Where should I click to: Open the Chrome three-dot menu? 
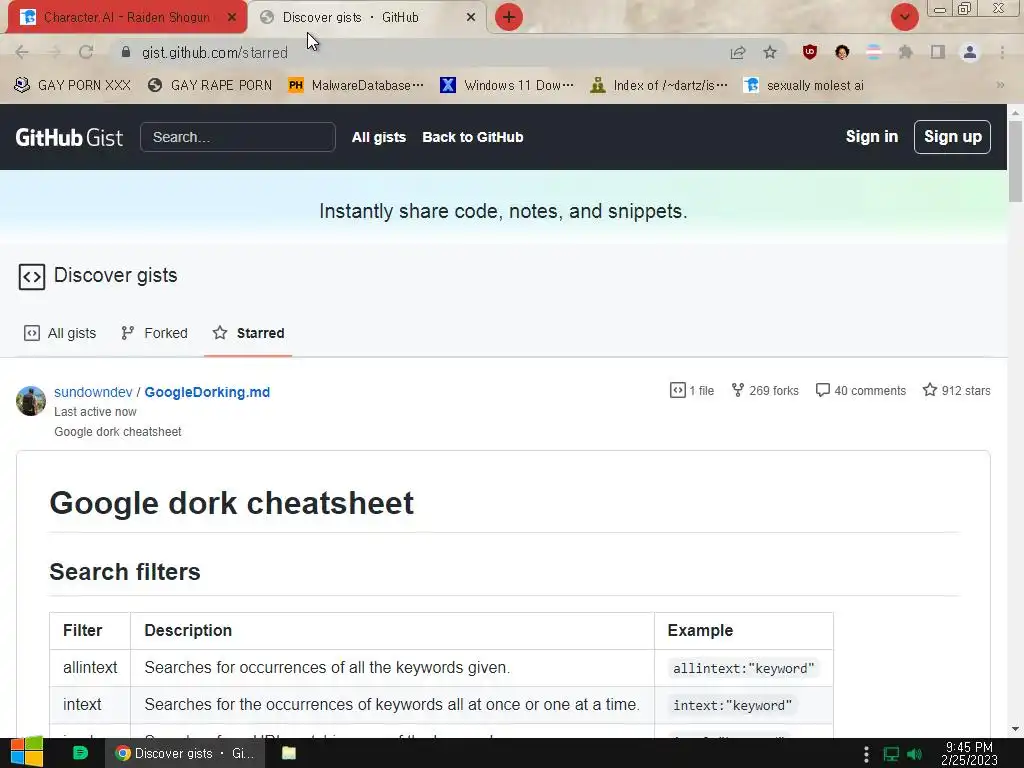click(x=1002, y=52)
